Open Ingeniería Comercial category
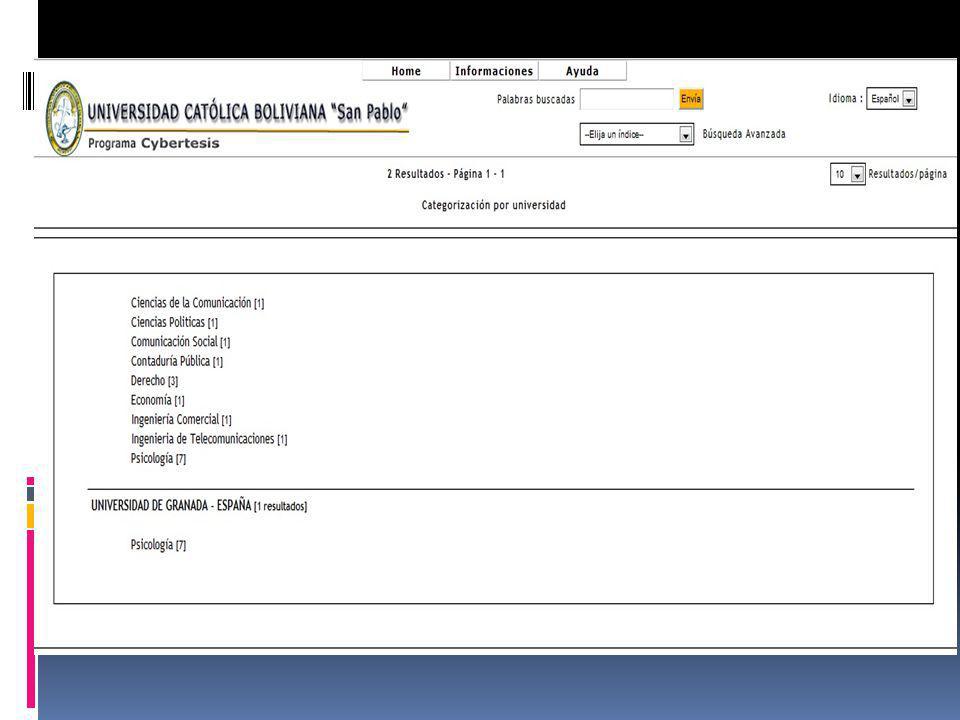This screenshot has width=960, height=720. (181, 419)
